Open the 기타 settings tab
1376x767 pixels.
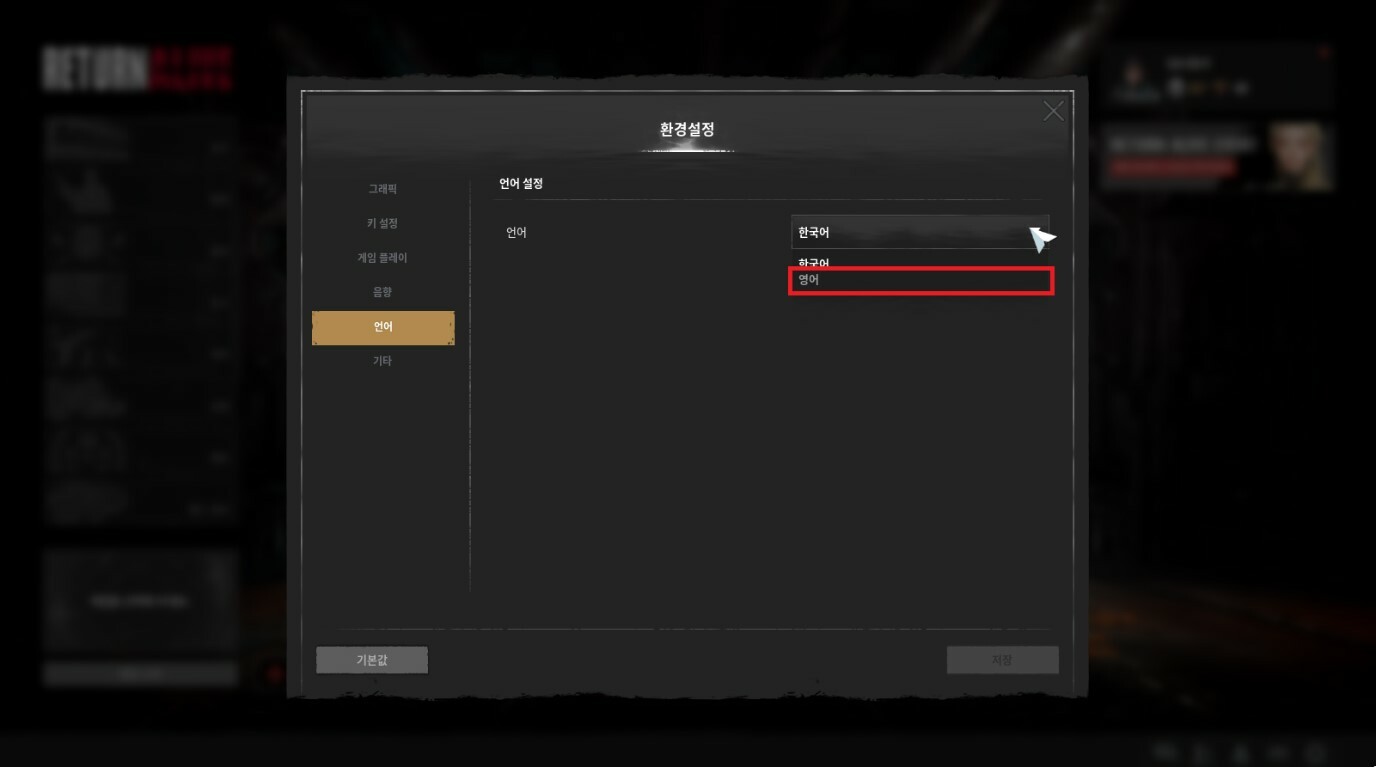click(382, 361)
